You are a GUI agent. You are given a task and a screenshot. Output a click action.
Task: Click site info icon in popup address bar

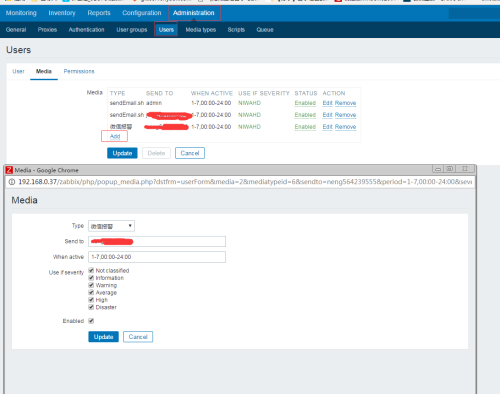click(12, 182)
